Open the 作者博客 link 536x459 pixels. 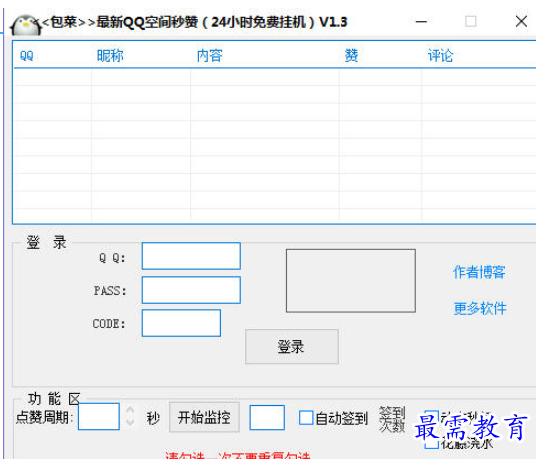pyautogui.click(x=479, y=272)
